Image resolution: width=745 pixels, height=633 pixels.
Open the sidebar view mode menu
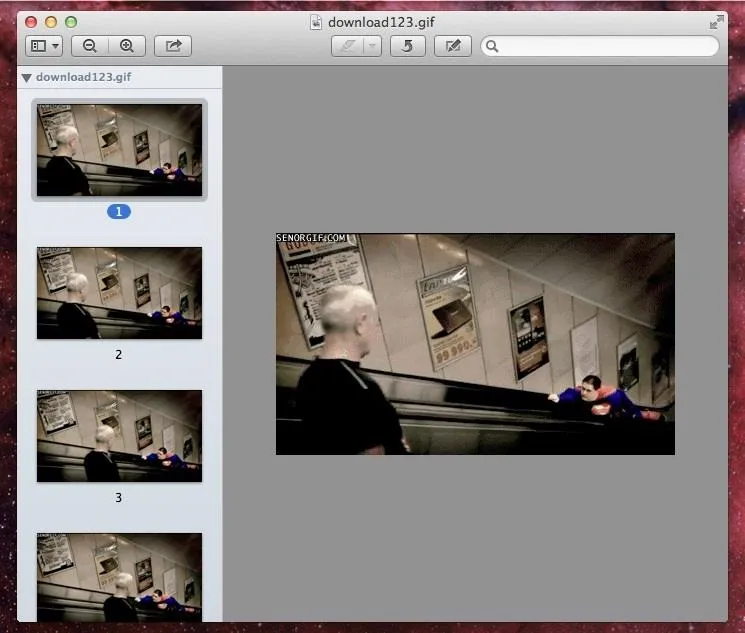click(x=44, y=46)
